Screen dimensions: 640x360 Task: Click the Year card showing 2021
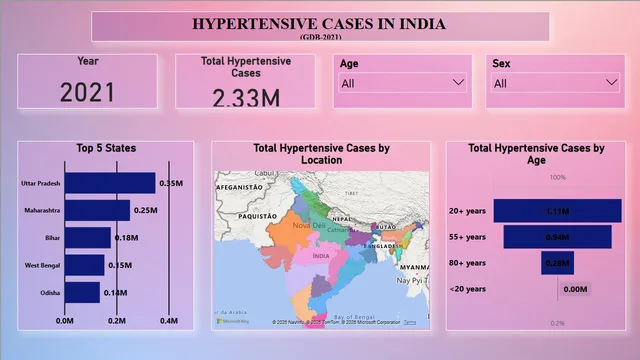click(x=87, y=81)
